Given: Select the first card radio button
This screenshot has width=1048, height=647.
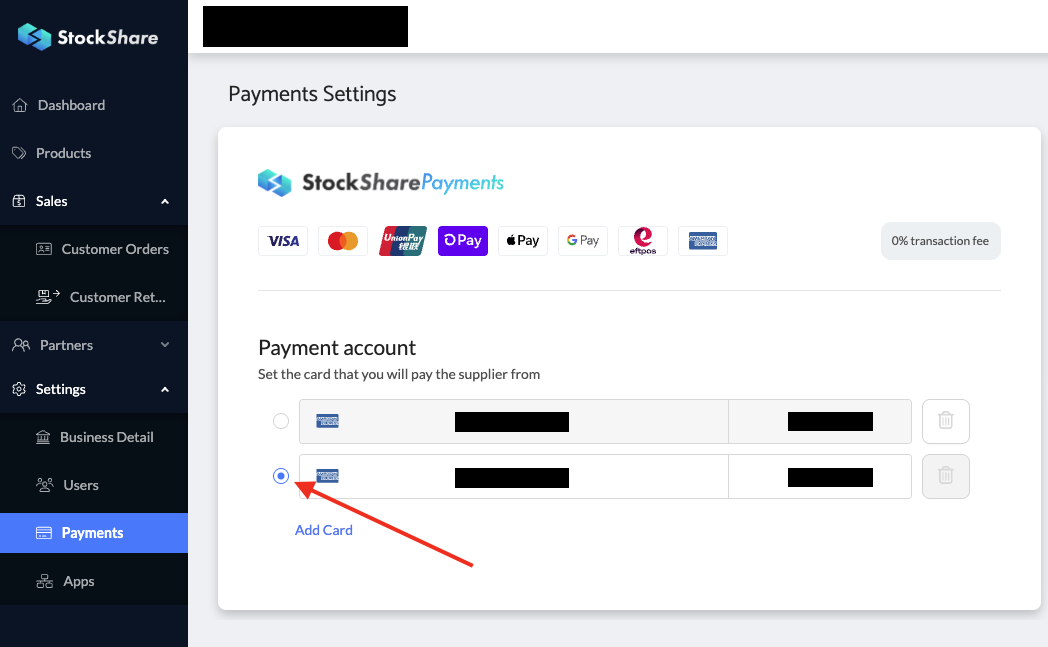Looking at the screenshot, I should [281, 421].
